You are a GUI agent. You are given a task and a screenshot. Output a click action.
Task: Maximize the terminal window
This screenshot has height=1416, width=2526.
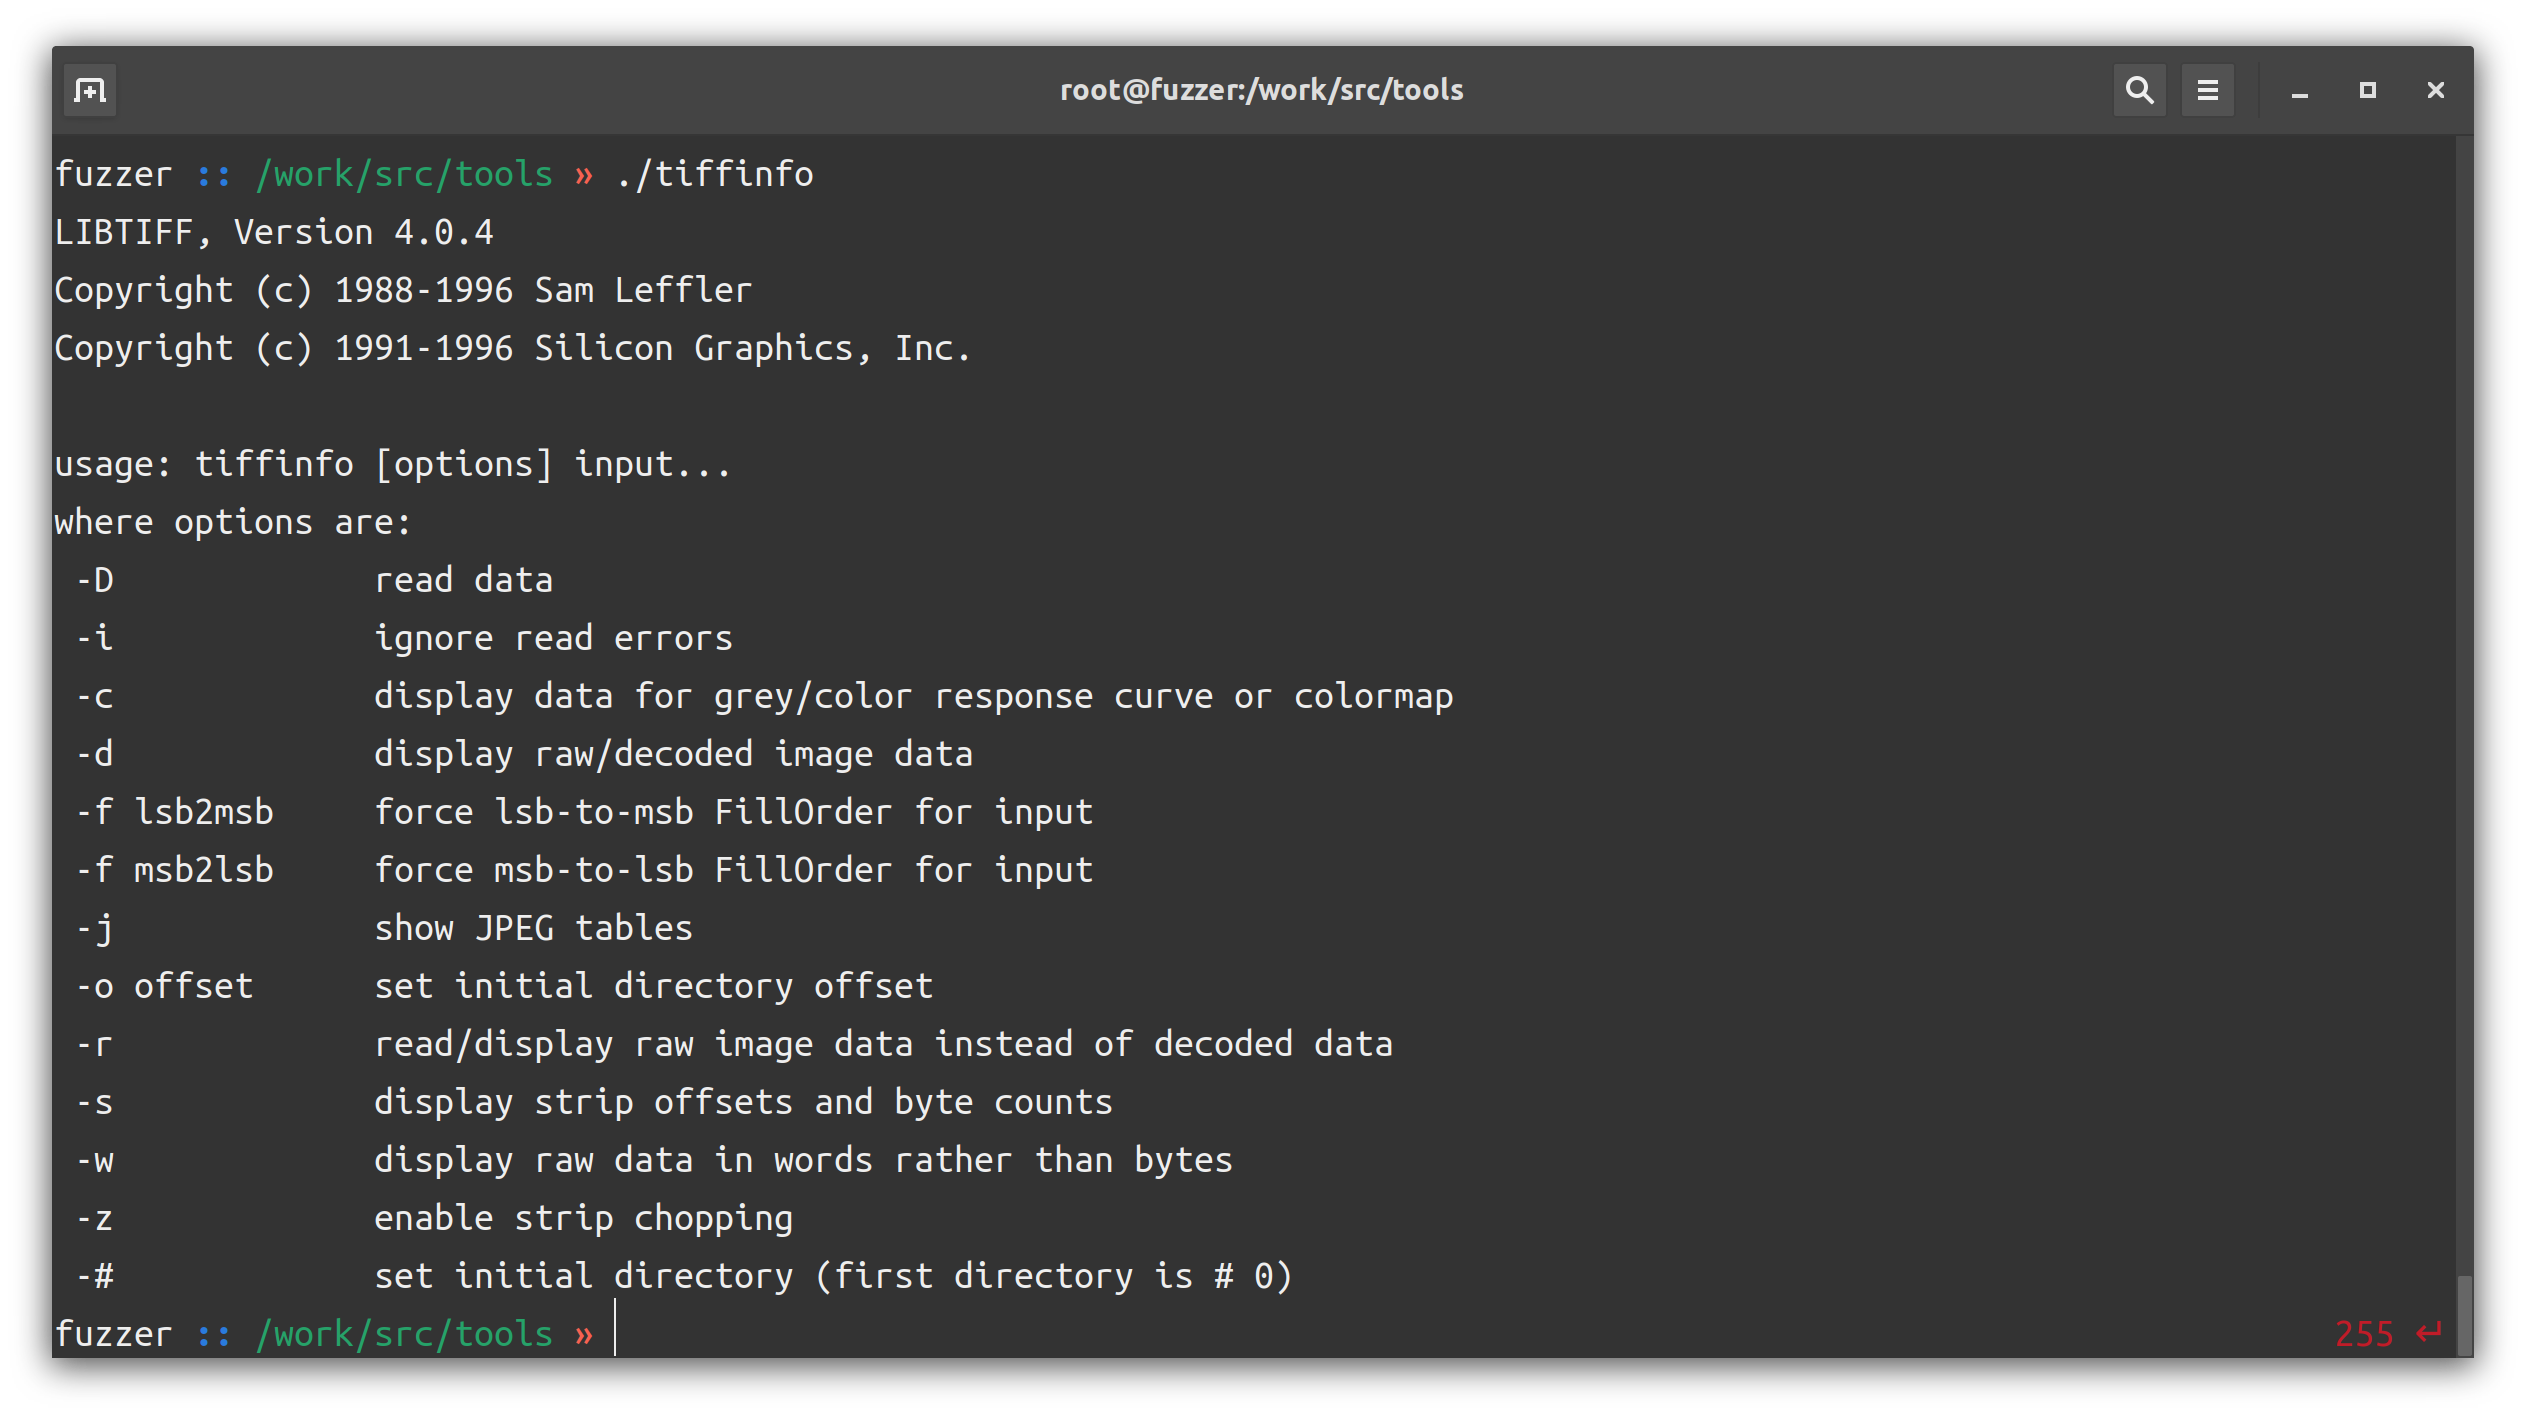point(2367,91)
